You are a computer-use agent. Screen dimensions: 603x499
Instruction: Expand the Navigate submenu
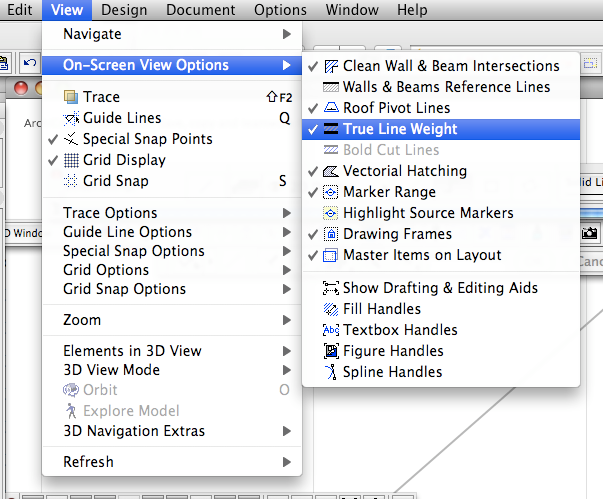(x=170, y=34)
